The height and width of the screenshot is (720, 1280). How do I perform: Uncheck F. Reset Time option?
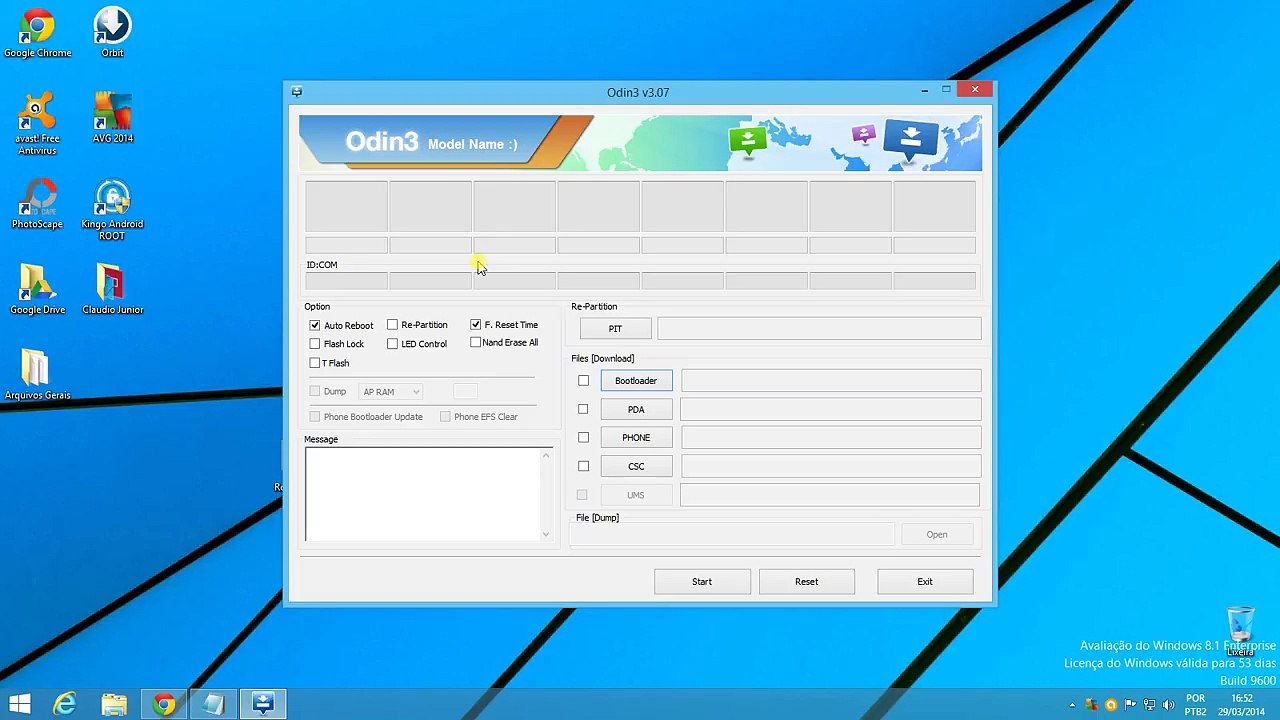476,324
